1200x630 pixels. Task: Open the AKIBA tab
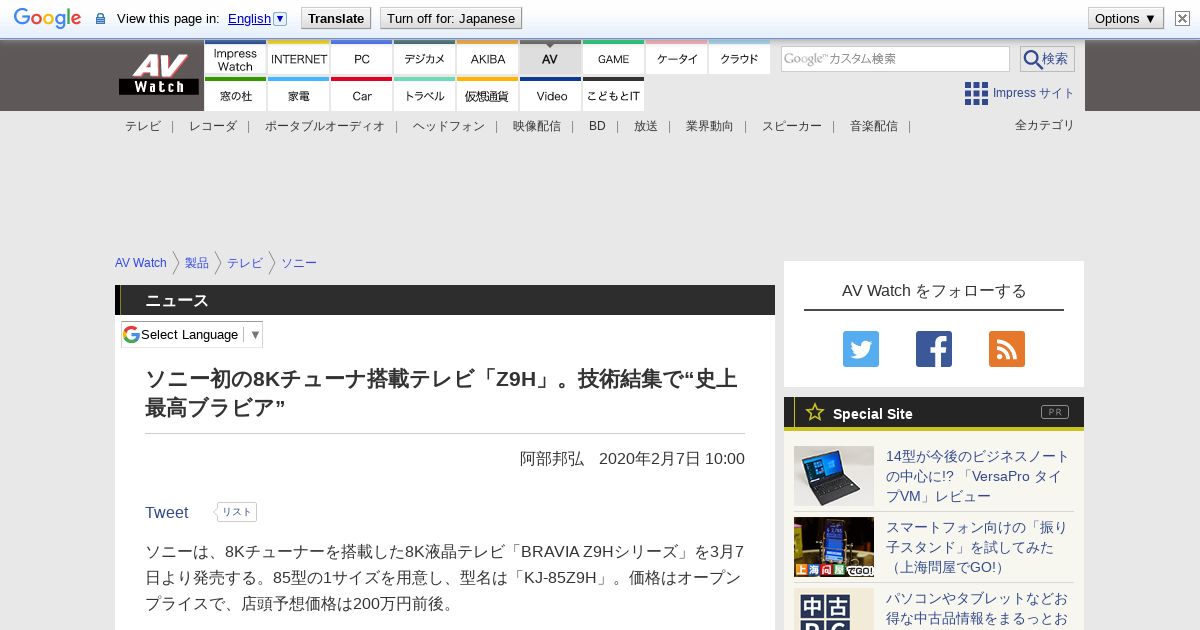[x=488, y=58]
